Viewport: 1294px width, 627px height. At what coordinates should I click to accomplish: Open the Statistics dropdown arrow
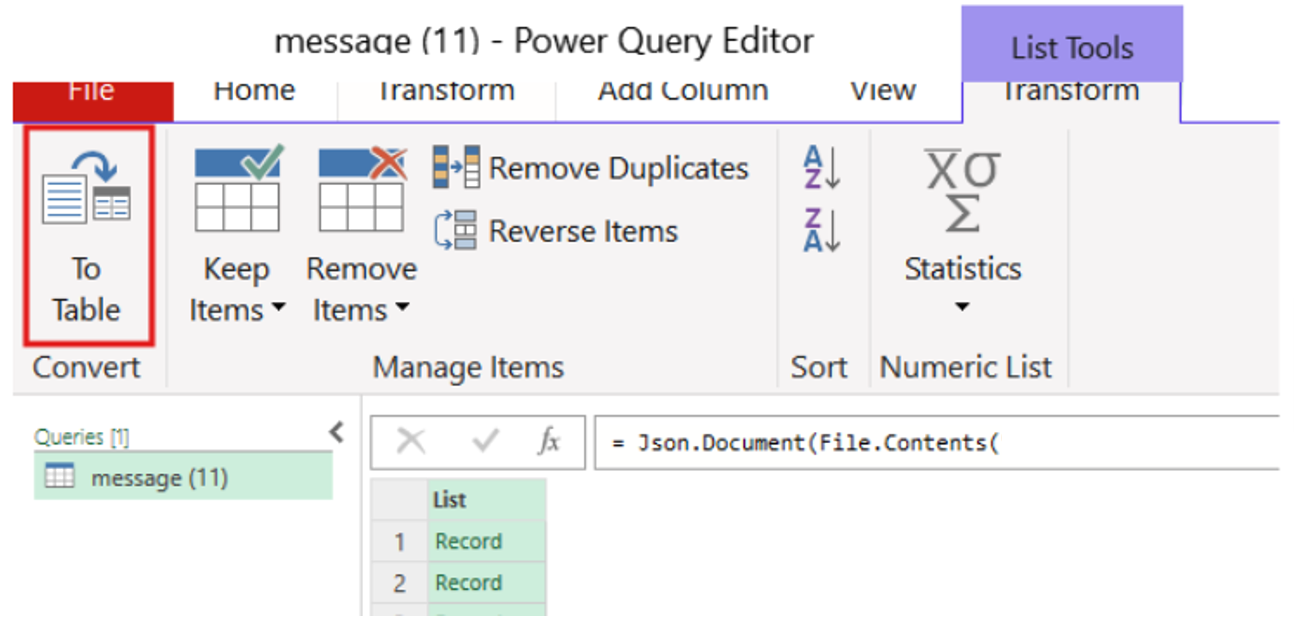pos(962,307)
